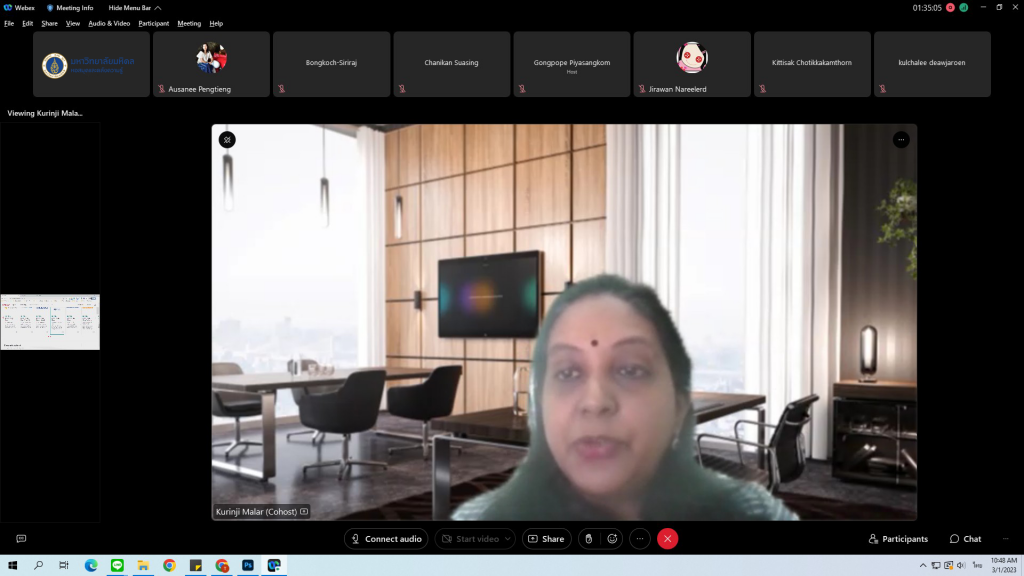The width and height of the screenshot is (1024, 576).
Task: Toggle the Start video camera button
Action: coord(469,539)
